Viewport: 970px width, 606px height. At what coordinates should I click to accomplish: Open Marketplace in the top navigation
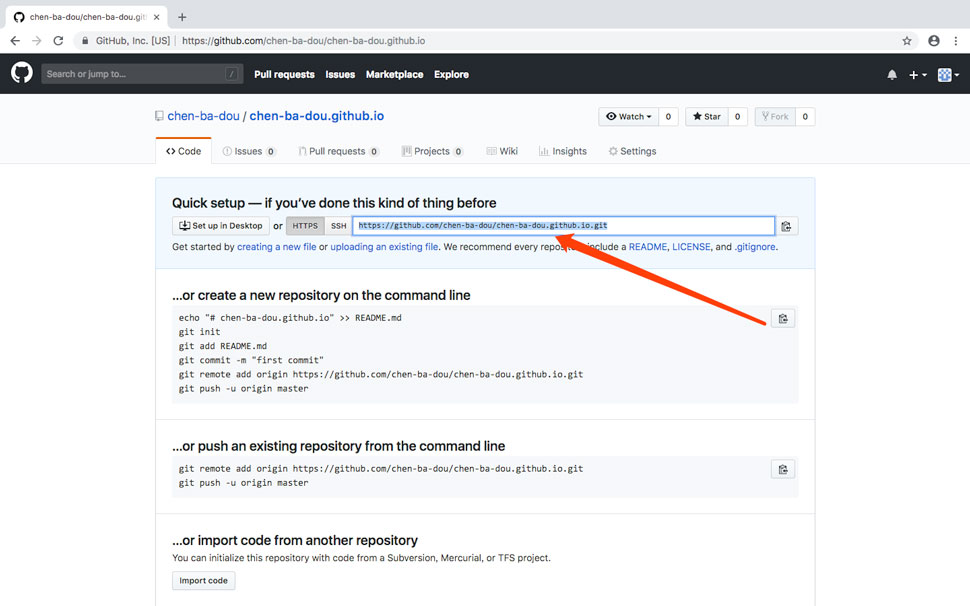click(394, 74)
